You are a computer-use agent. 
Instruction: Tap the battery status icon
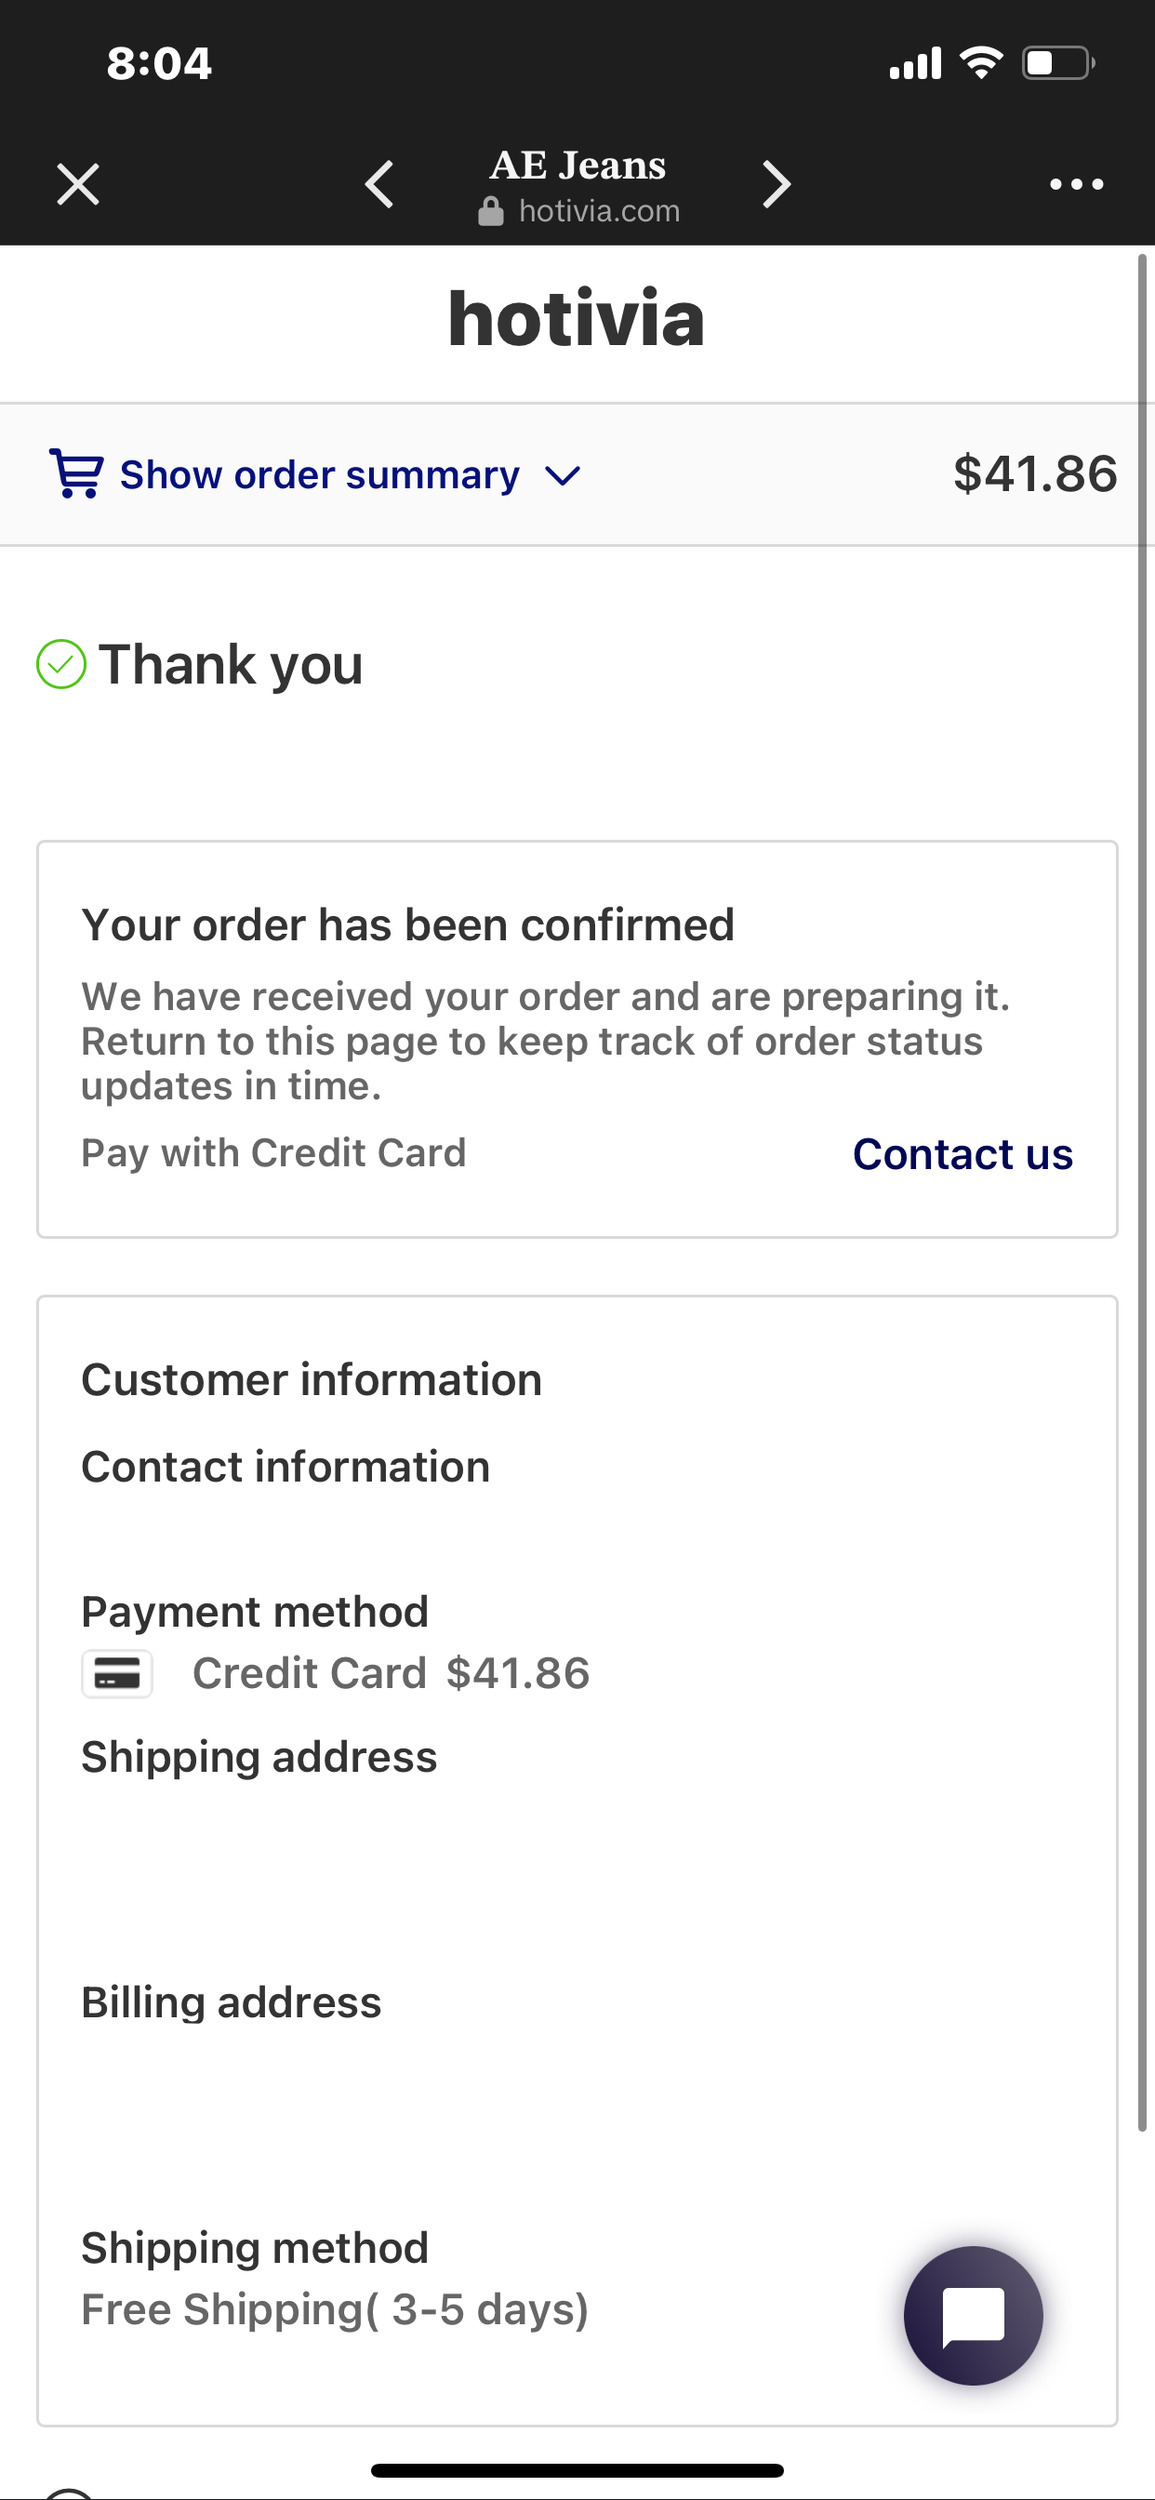click(1057, 64)
